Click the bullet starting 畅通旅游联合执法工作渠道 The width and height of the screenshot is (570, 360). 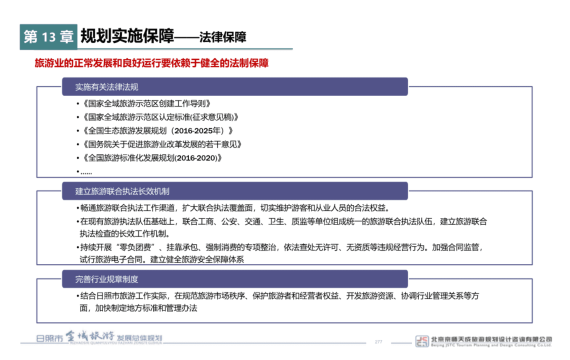pos(233,208)
